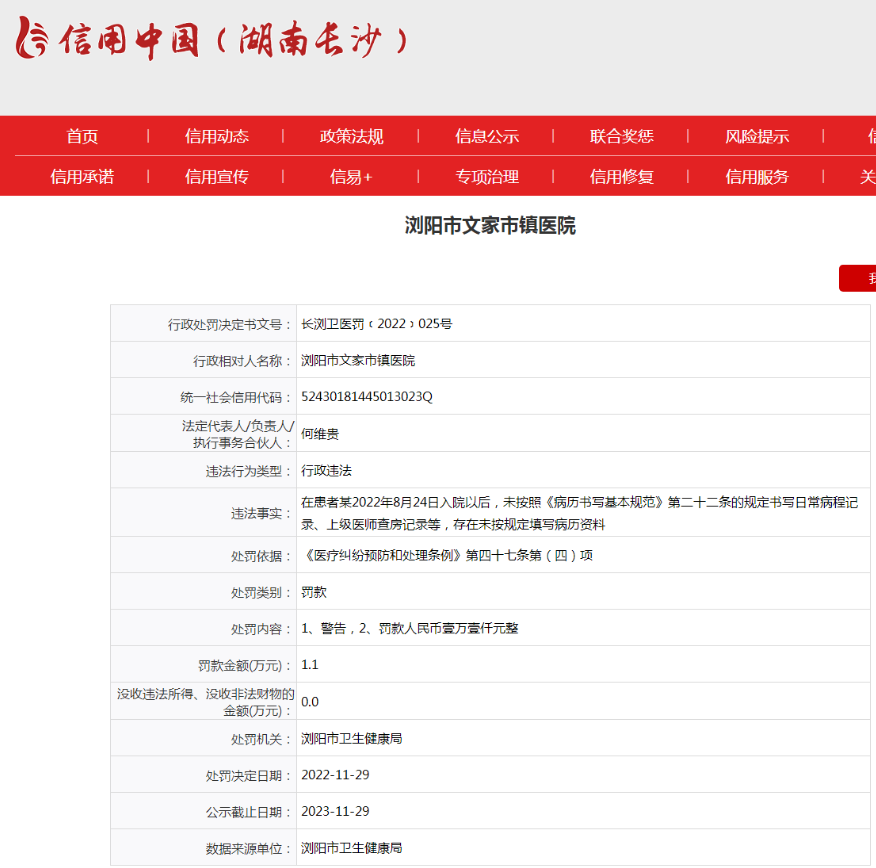The width and height of the screenshot is (876, 868).
Task: Click the 行政相对人名称 value 浏阳市文家市镇医院
Action: click(x=358, y=361)
